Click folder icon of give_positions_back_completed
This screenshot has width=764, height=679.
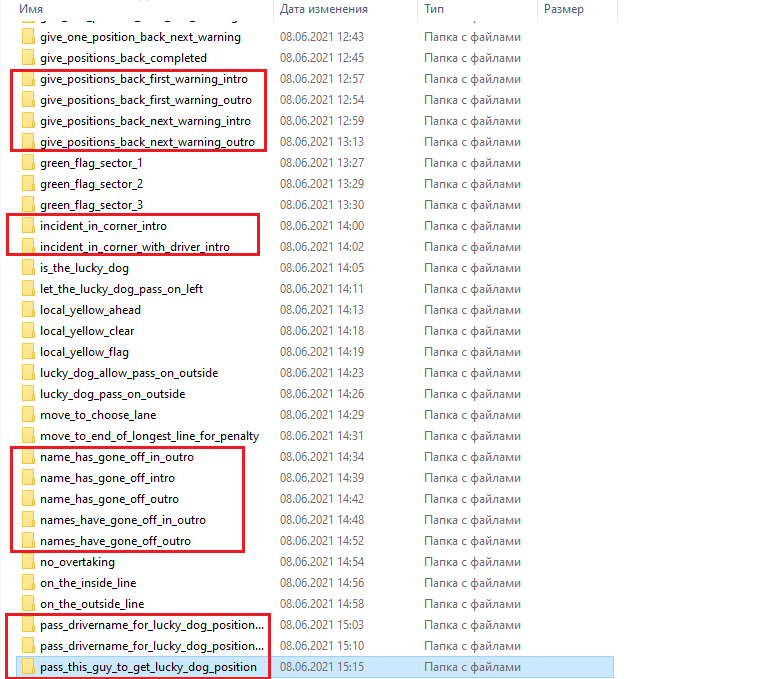(x=28, y=58)
